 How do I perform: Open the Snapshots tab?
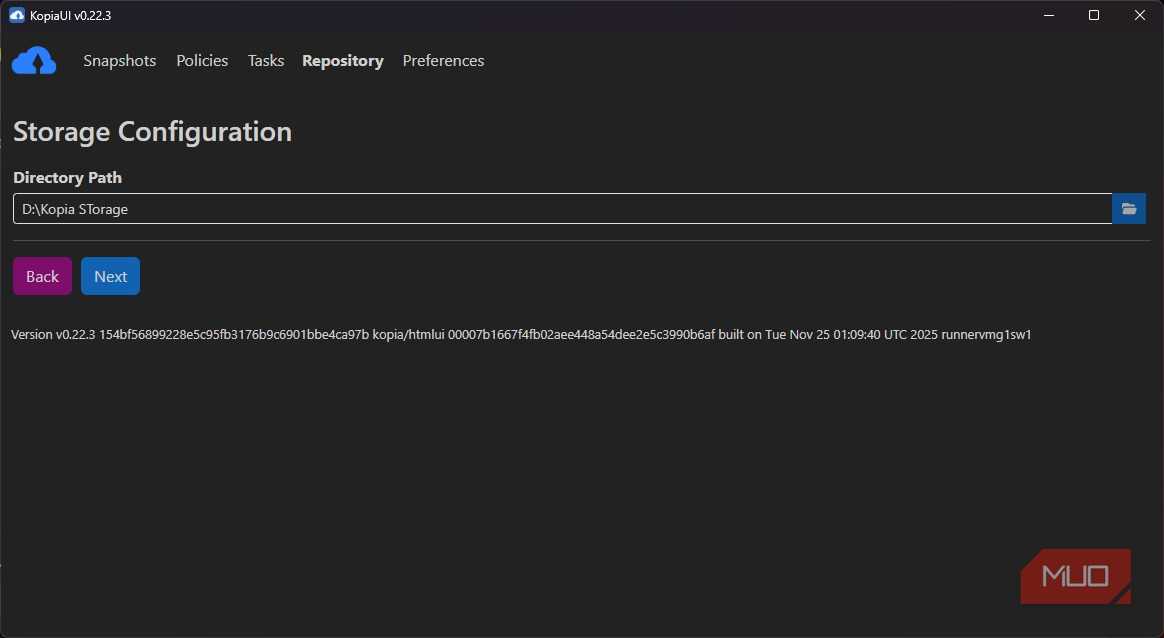point(120,61)
